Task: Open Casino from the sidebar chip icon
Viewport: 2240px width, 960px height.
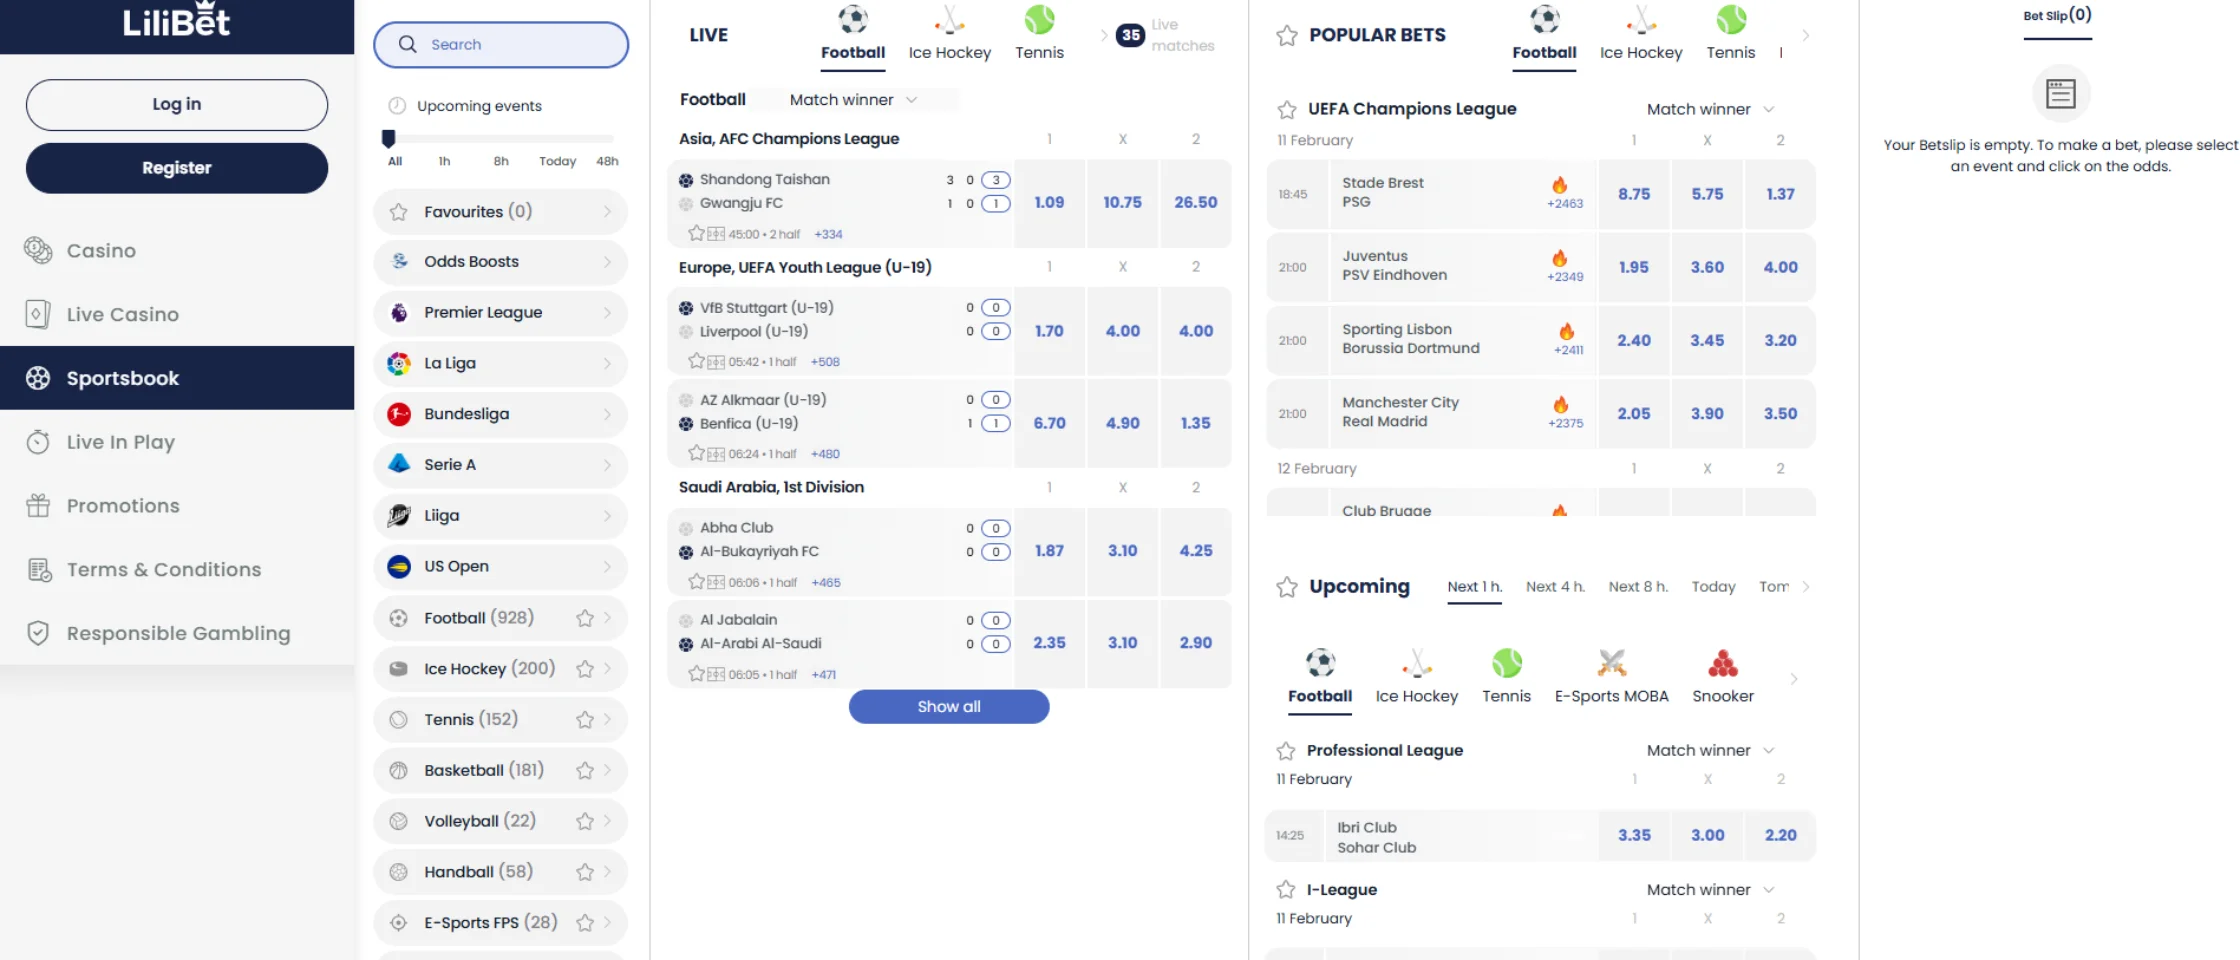Action: click(x=38, y=250)
